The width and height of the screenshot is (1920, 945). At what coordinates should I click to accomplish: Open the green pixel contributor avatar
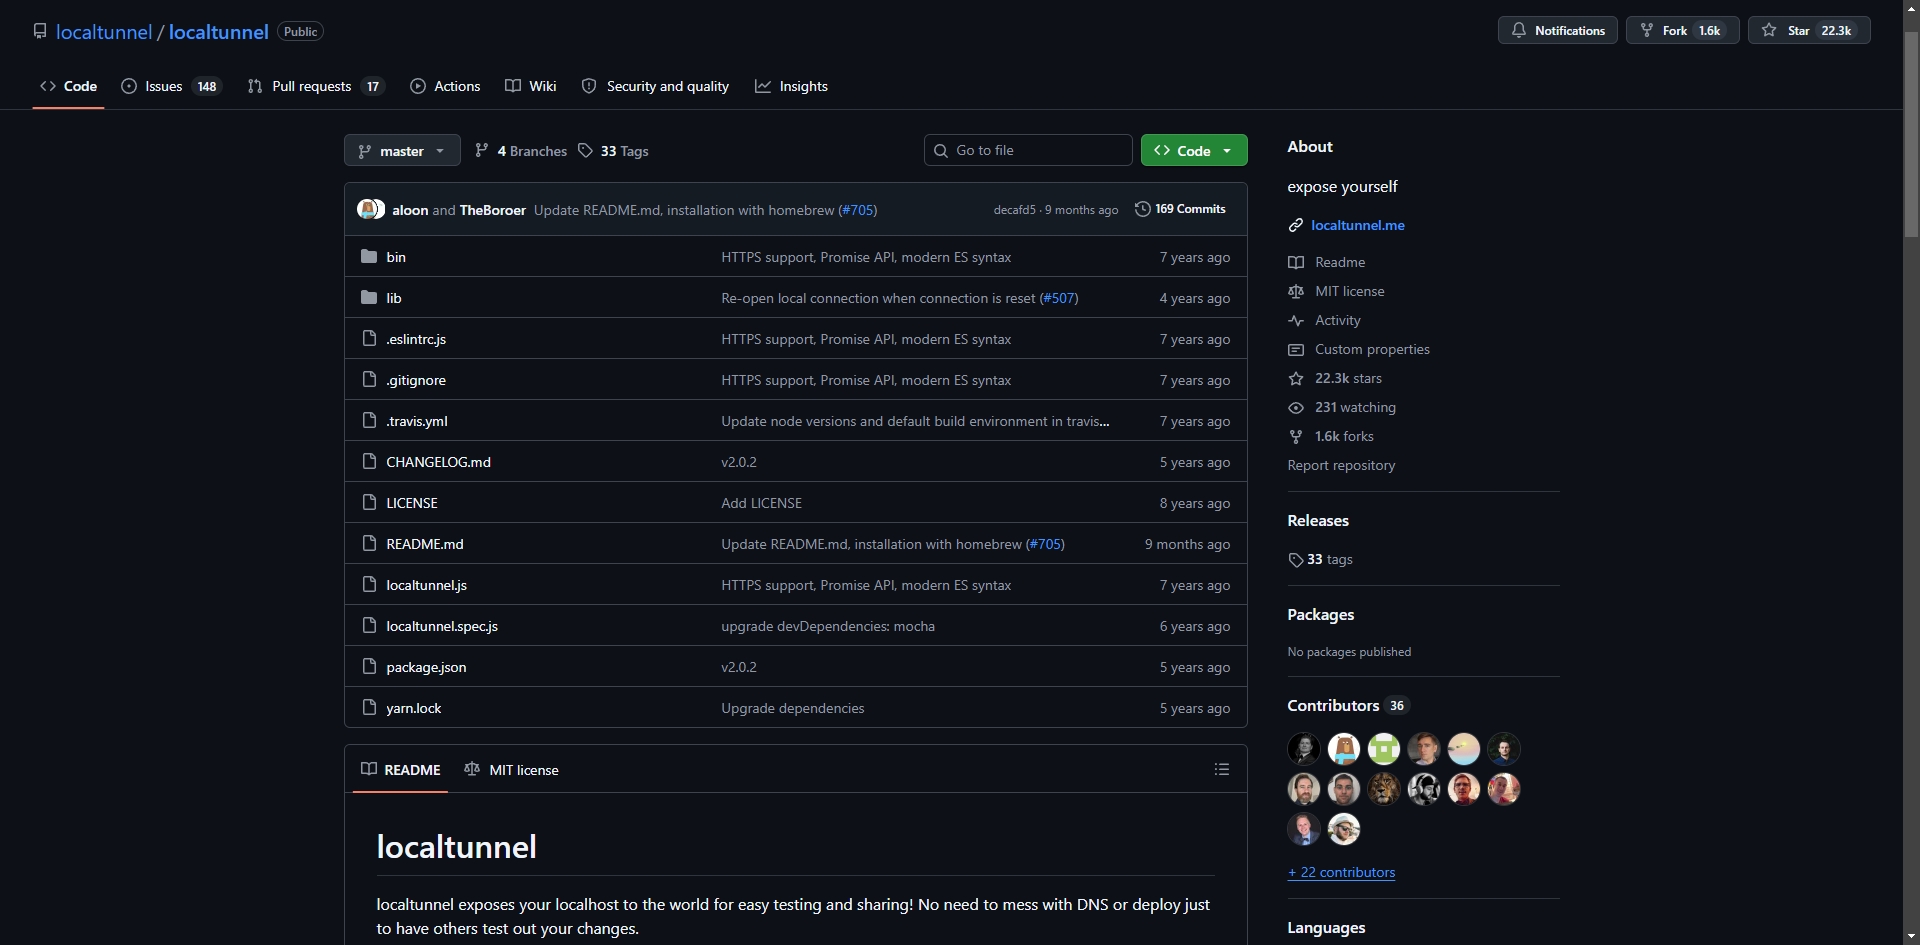(x=1384, y=748)
